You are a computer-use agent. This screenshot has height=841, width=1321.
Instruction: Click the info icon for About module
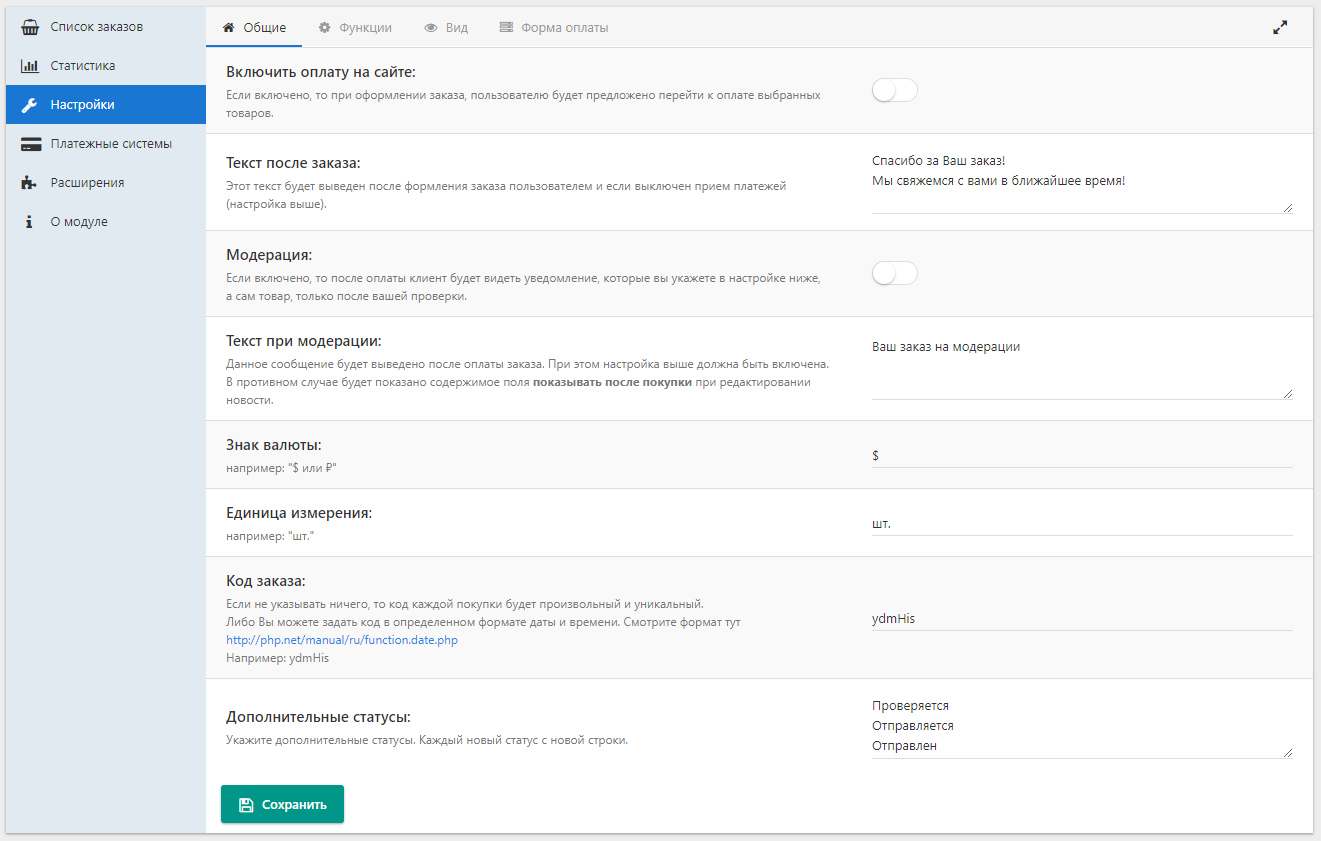tap(30, 222)
